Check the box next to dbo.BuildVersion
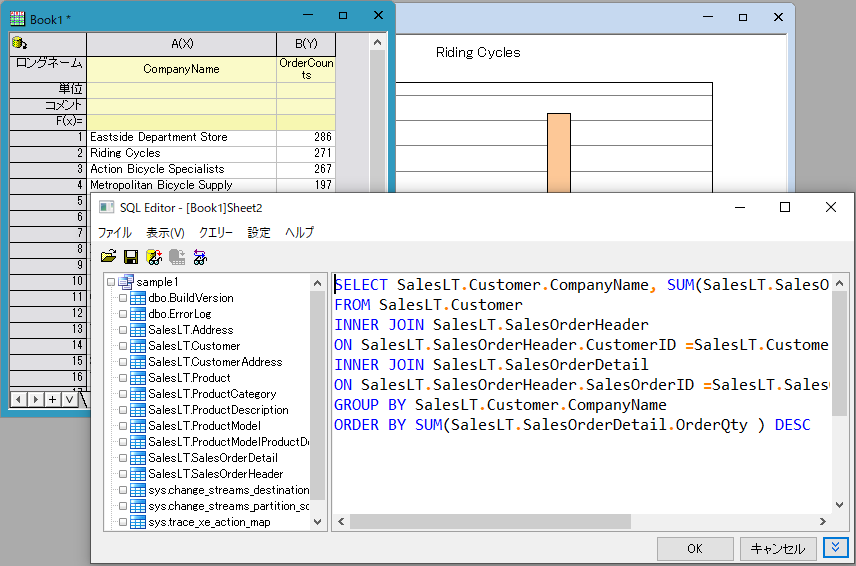Screen dimensions: 856x566 [123, 298]
